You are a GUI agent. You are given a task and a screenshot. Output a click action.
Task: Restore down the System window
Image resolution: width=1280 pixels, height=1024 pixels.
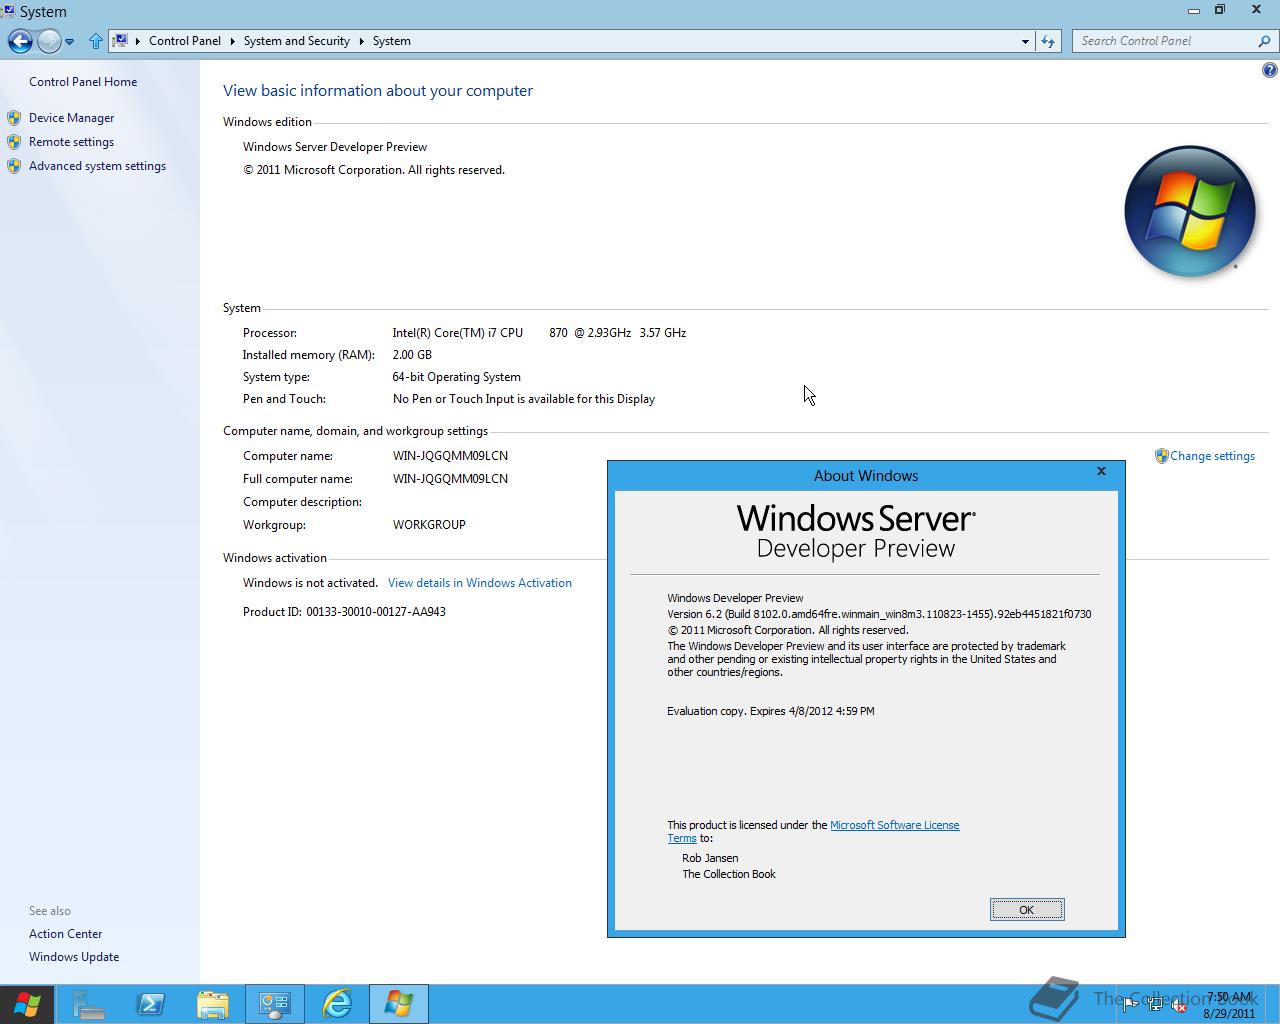click(1220, 10)
